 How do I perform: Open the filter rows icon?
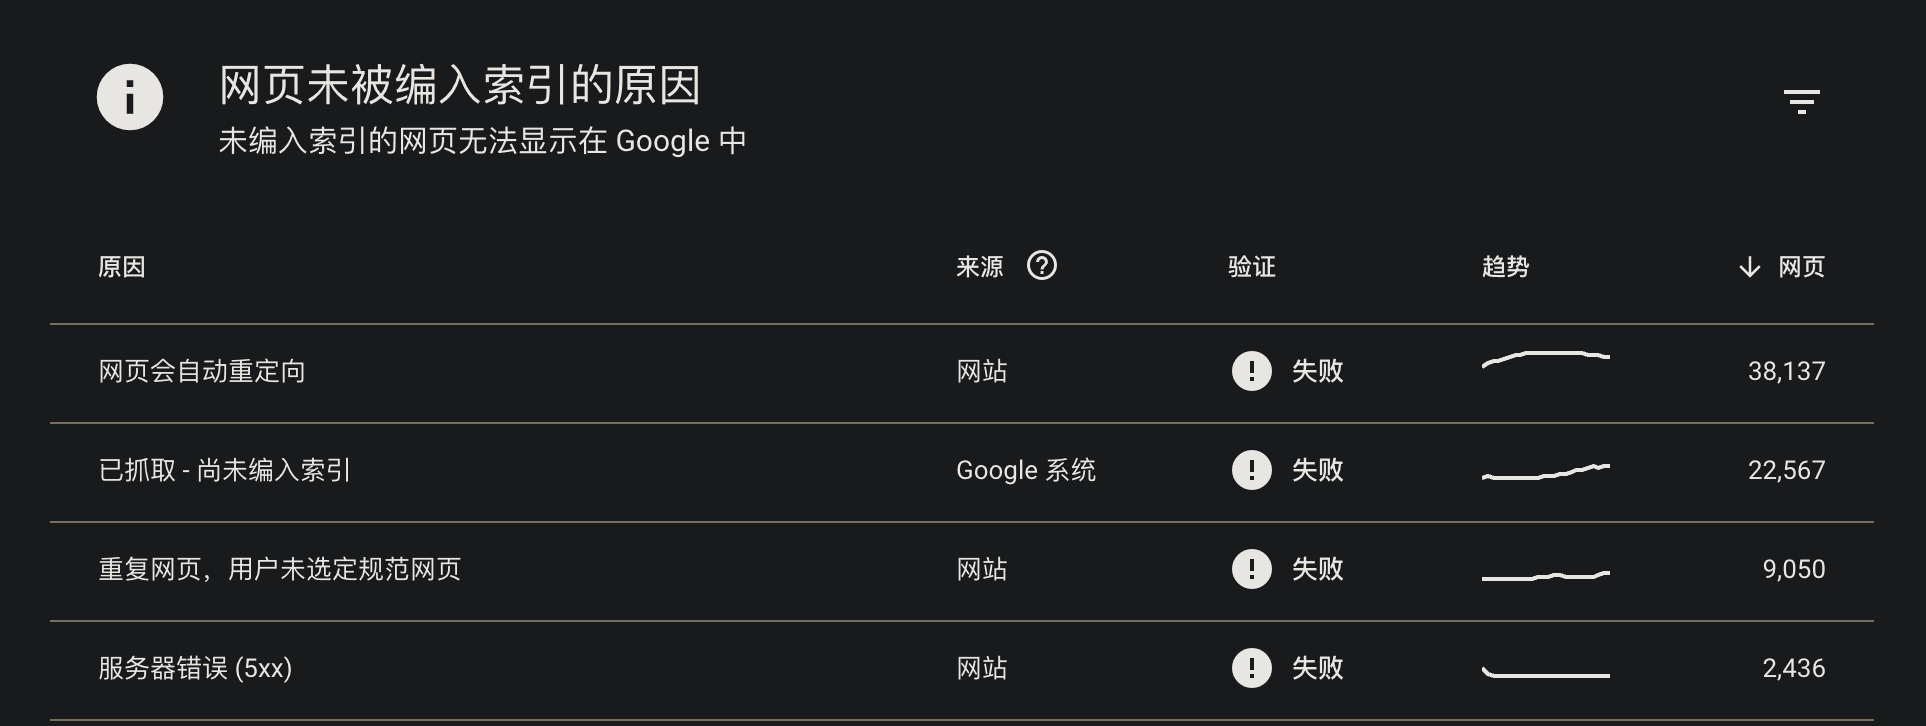point(1801,101)
